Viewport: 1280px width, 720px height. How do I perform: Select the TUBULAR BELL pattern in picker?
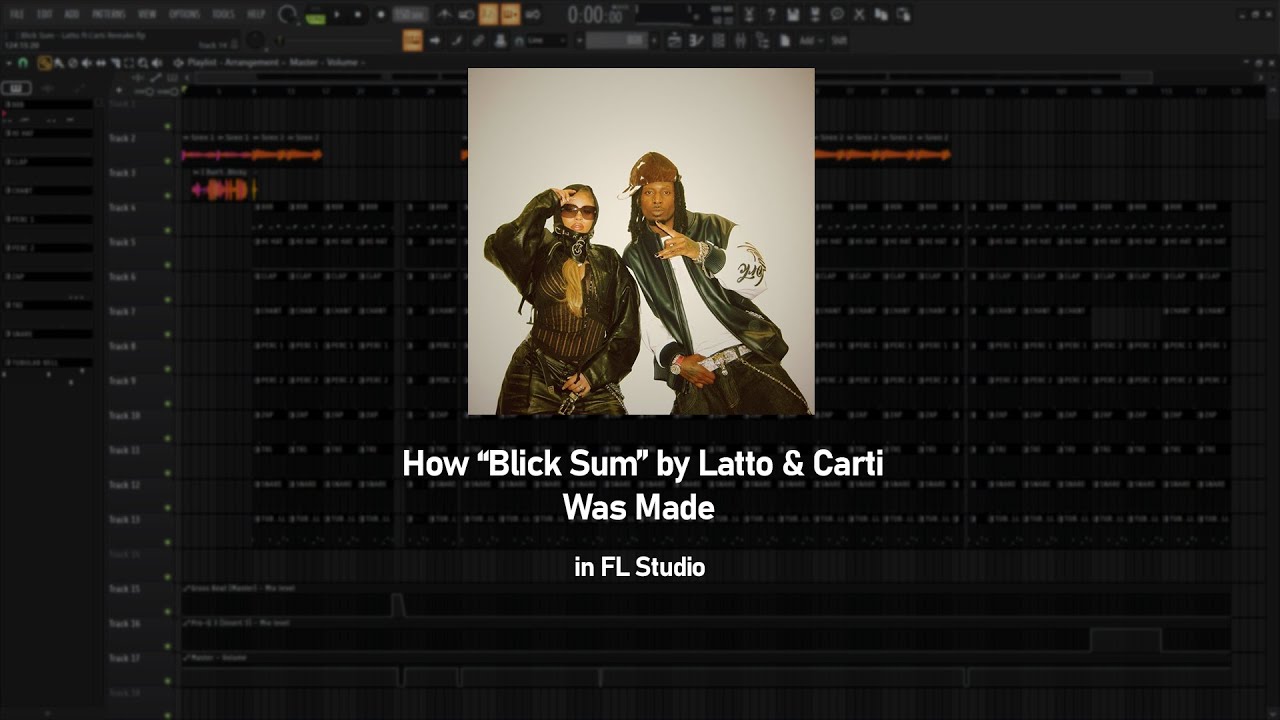[49, 362]
